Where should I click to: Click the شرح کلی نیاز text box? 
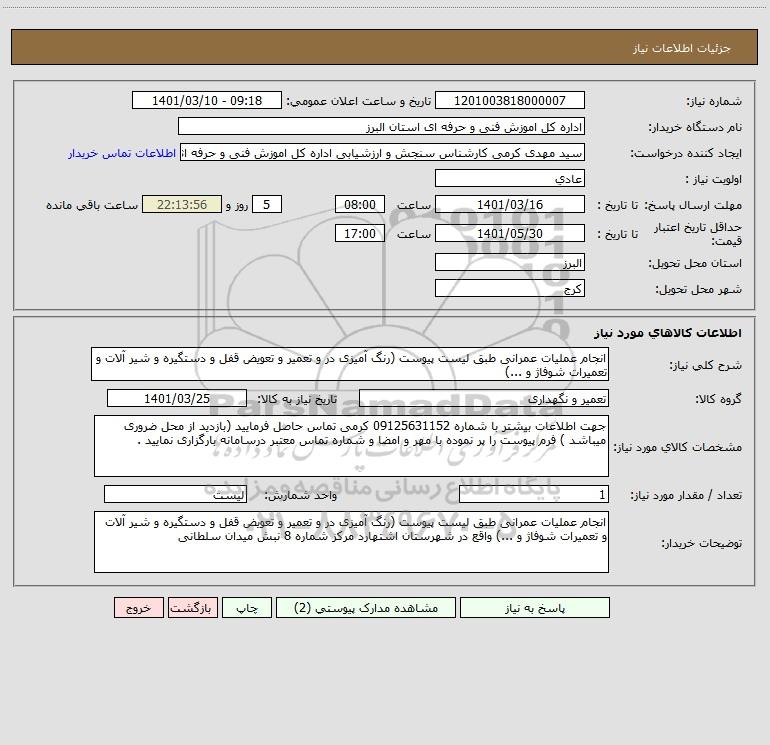pos(350,364)
